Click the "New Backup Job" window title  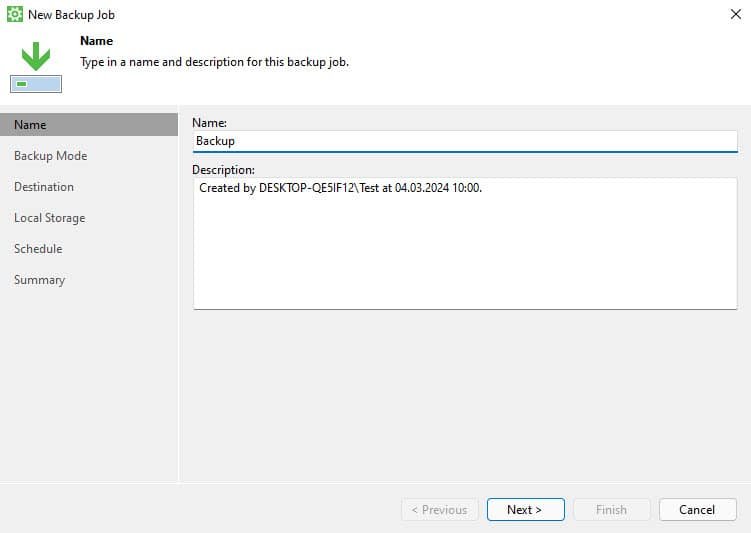click(x=71, y=15)
